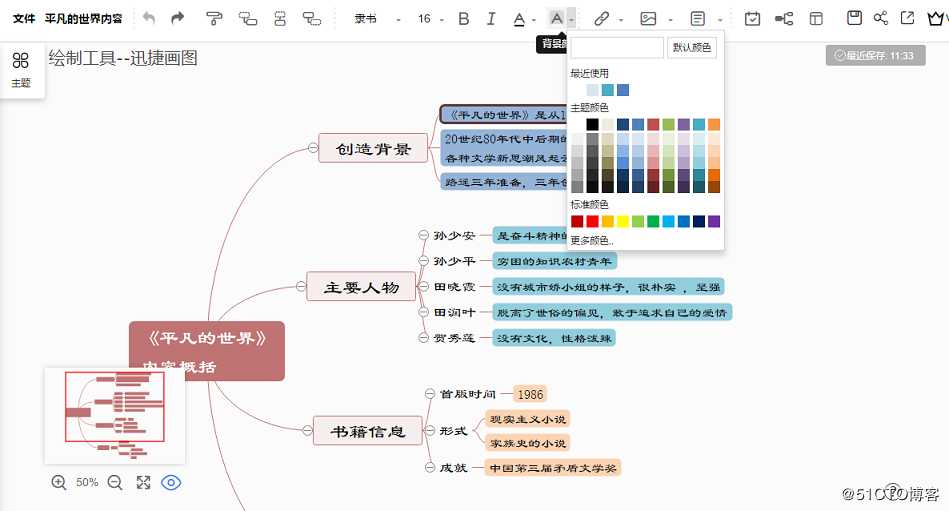Select the 创造背景 topic node
Screen dimensions: 949x511
pyautogui.click(x=373, y=148)
